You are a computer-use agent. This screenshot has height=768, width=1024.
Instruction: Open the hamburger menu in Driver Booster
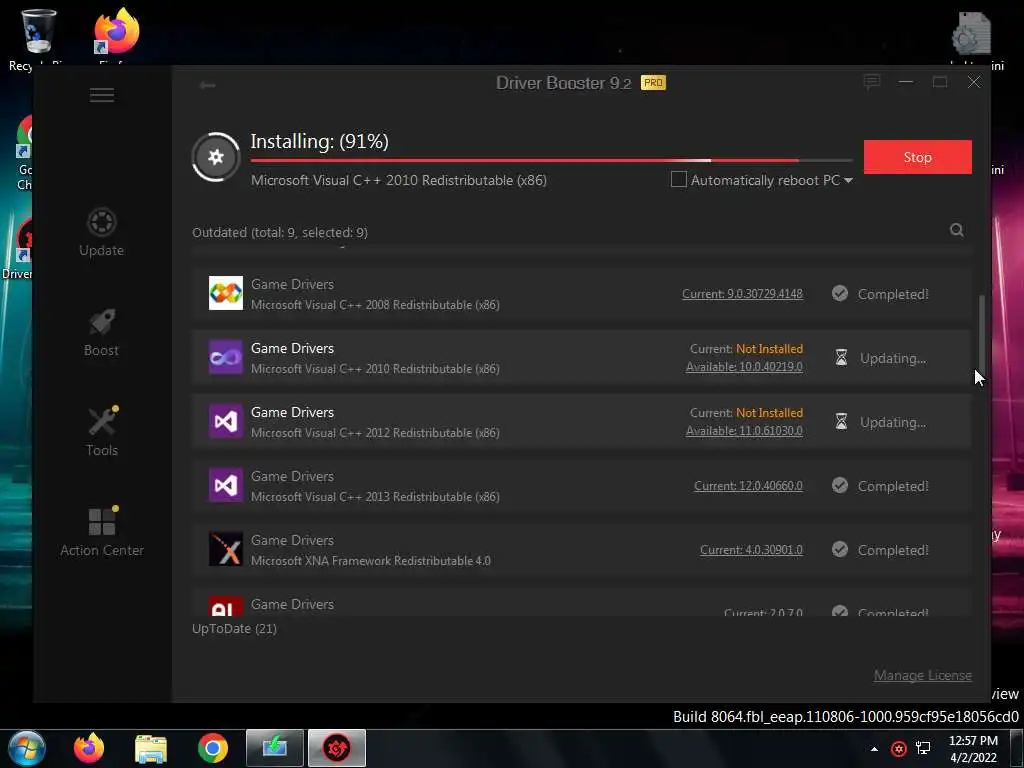(102, 95)
